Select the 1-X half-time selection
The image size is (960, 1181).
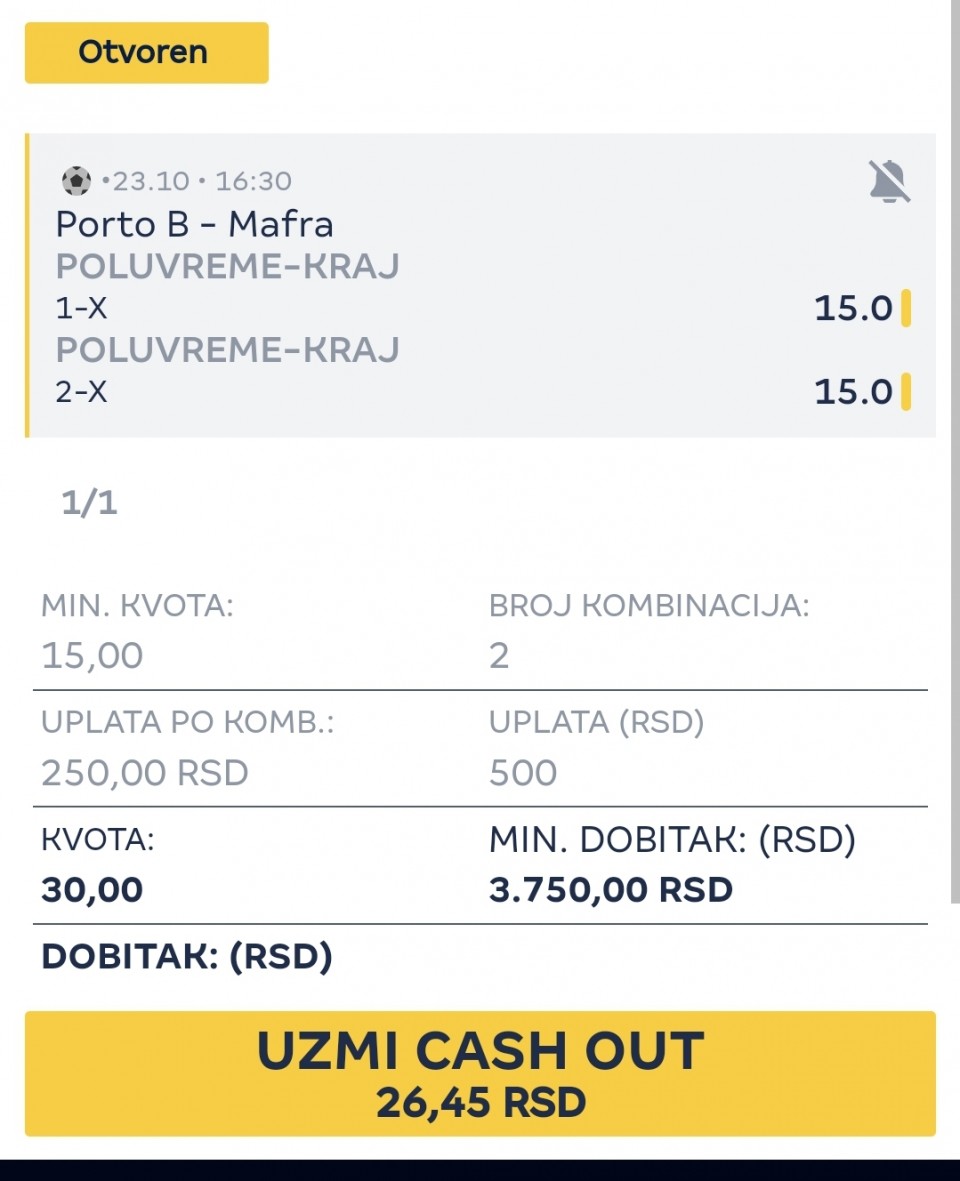(x=81, y=309)
